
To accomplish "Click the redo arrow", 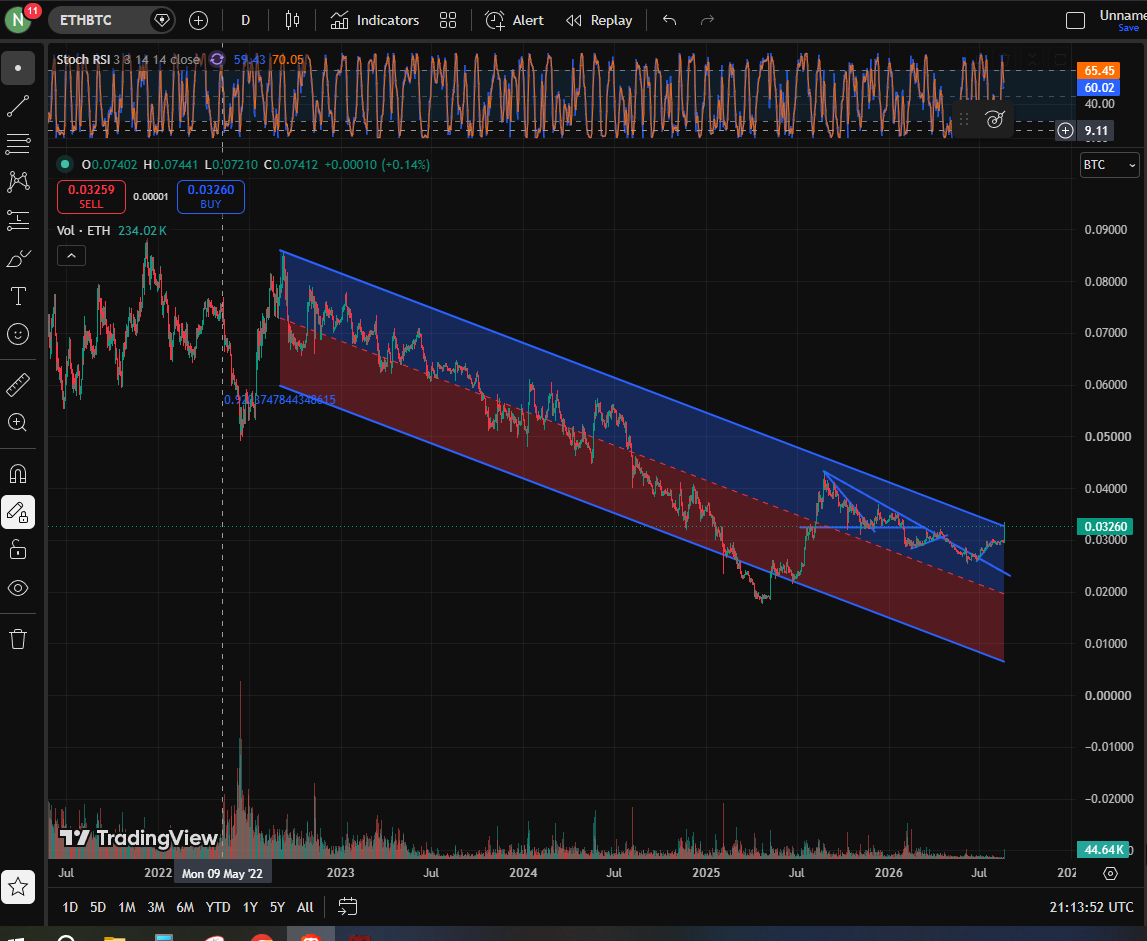I will [707, 20].
